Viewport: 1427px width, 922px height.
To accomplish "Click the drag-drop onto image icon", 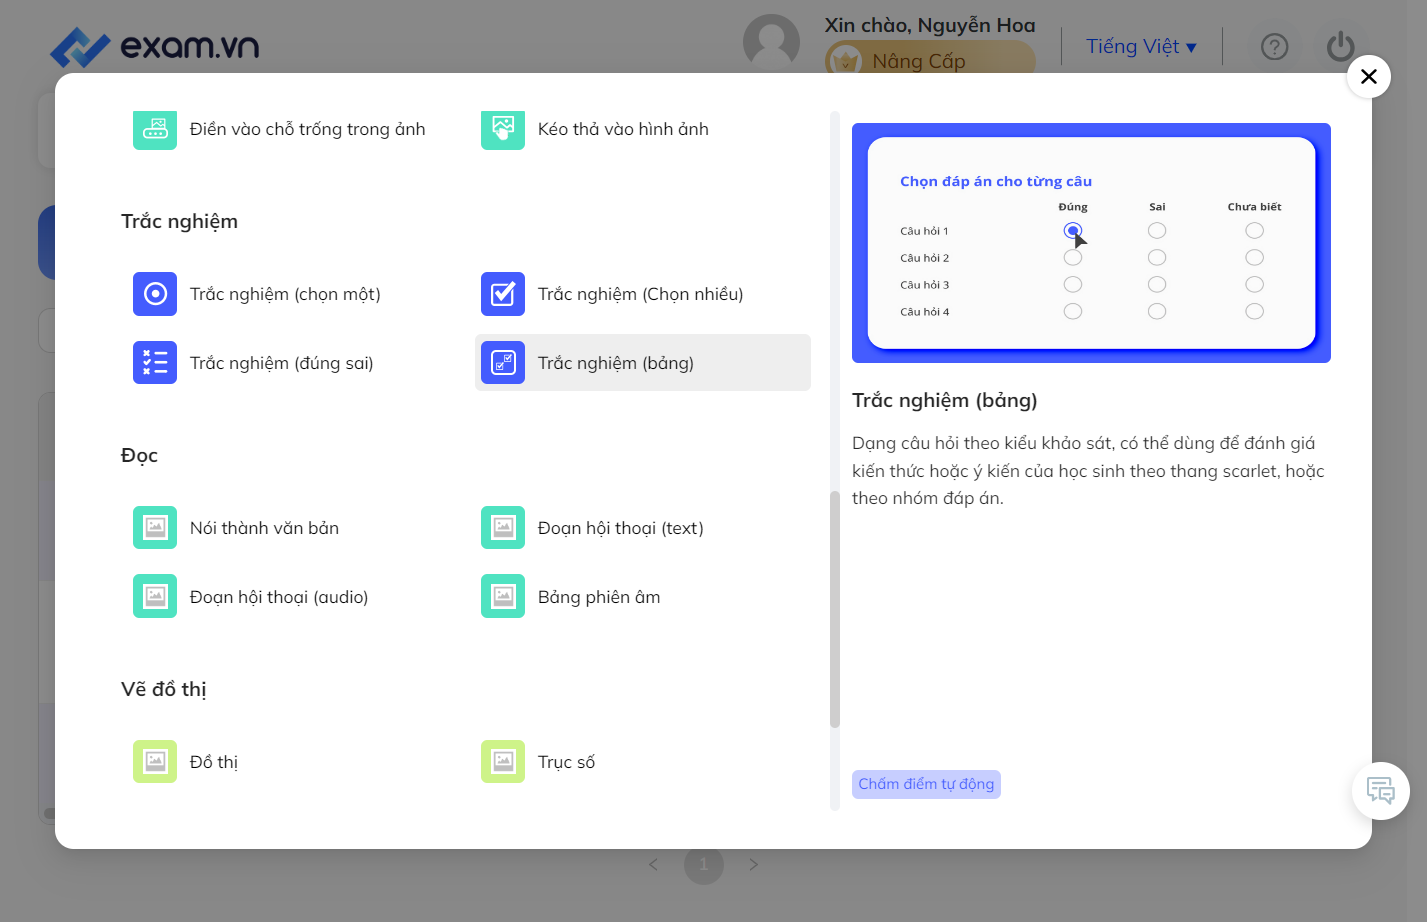I will pos(503,129).
